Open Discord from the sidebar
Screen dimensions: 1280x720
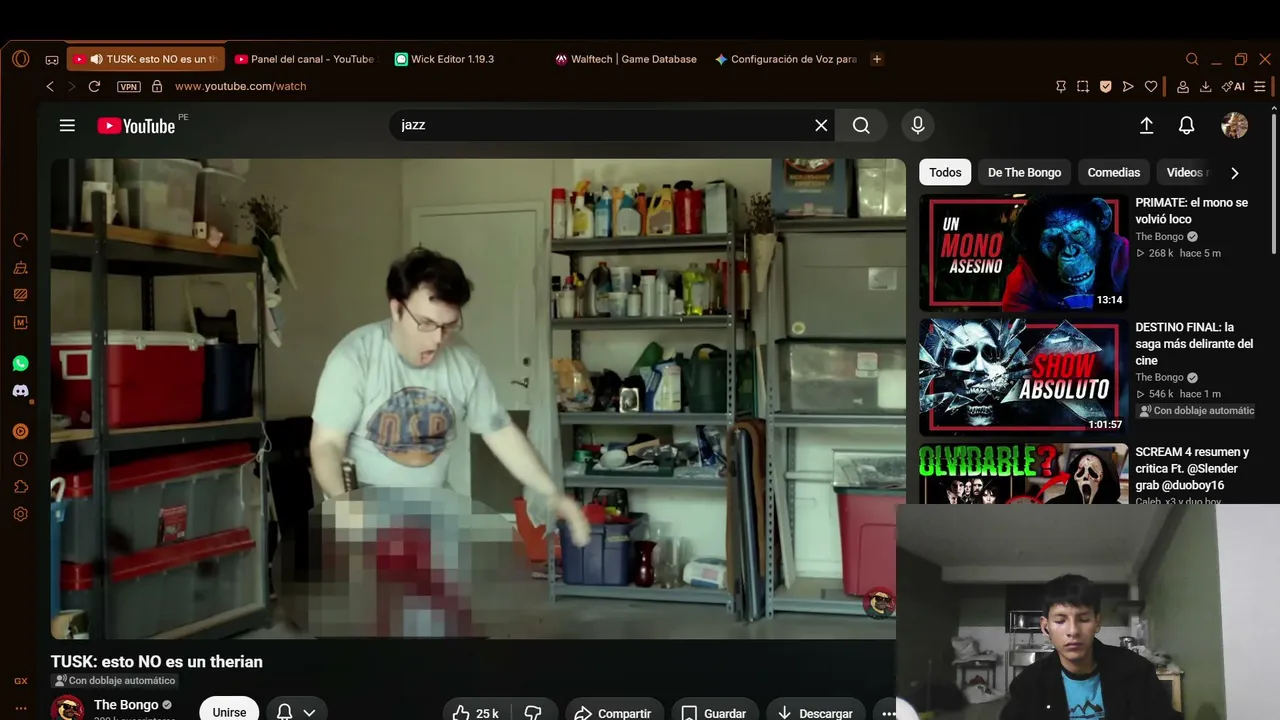pos(20,391)
